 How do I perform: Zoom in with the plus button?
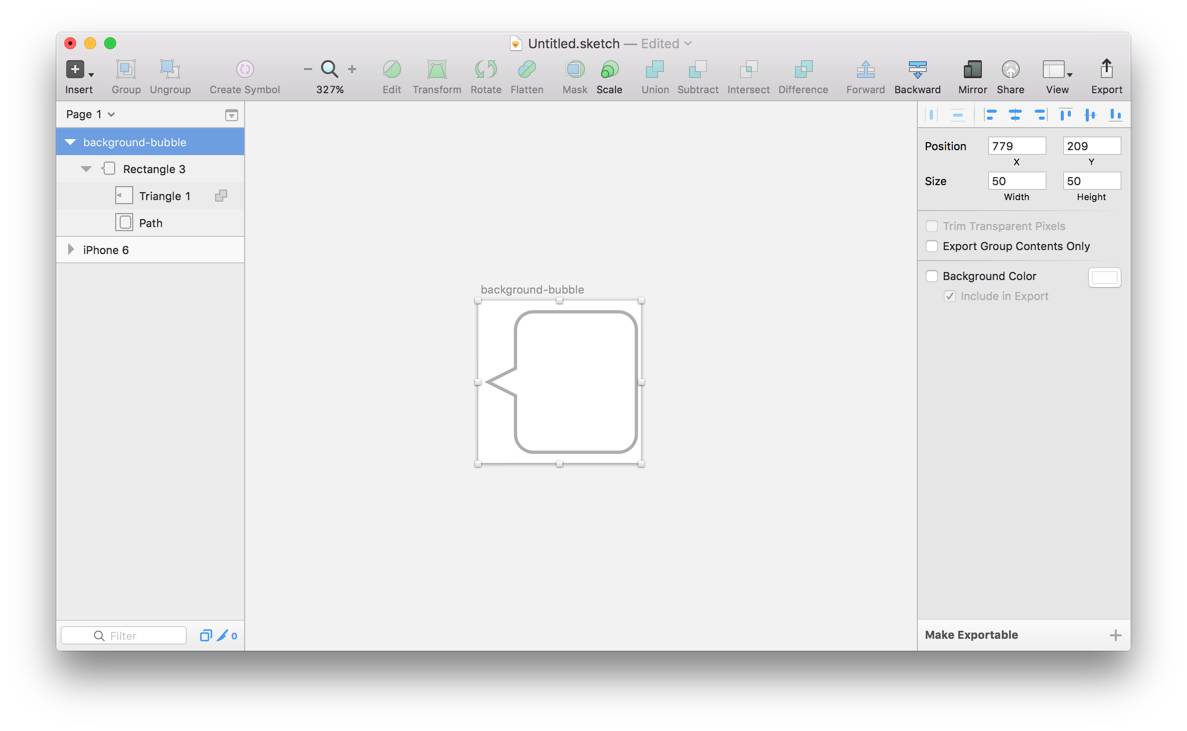[352, 69]
